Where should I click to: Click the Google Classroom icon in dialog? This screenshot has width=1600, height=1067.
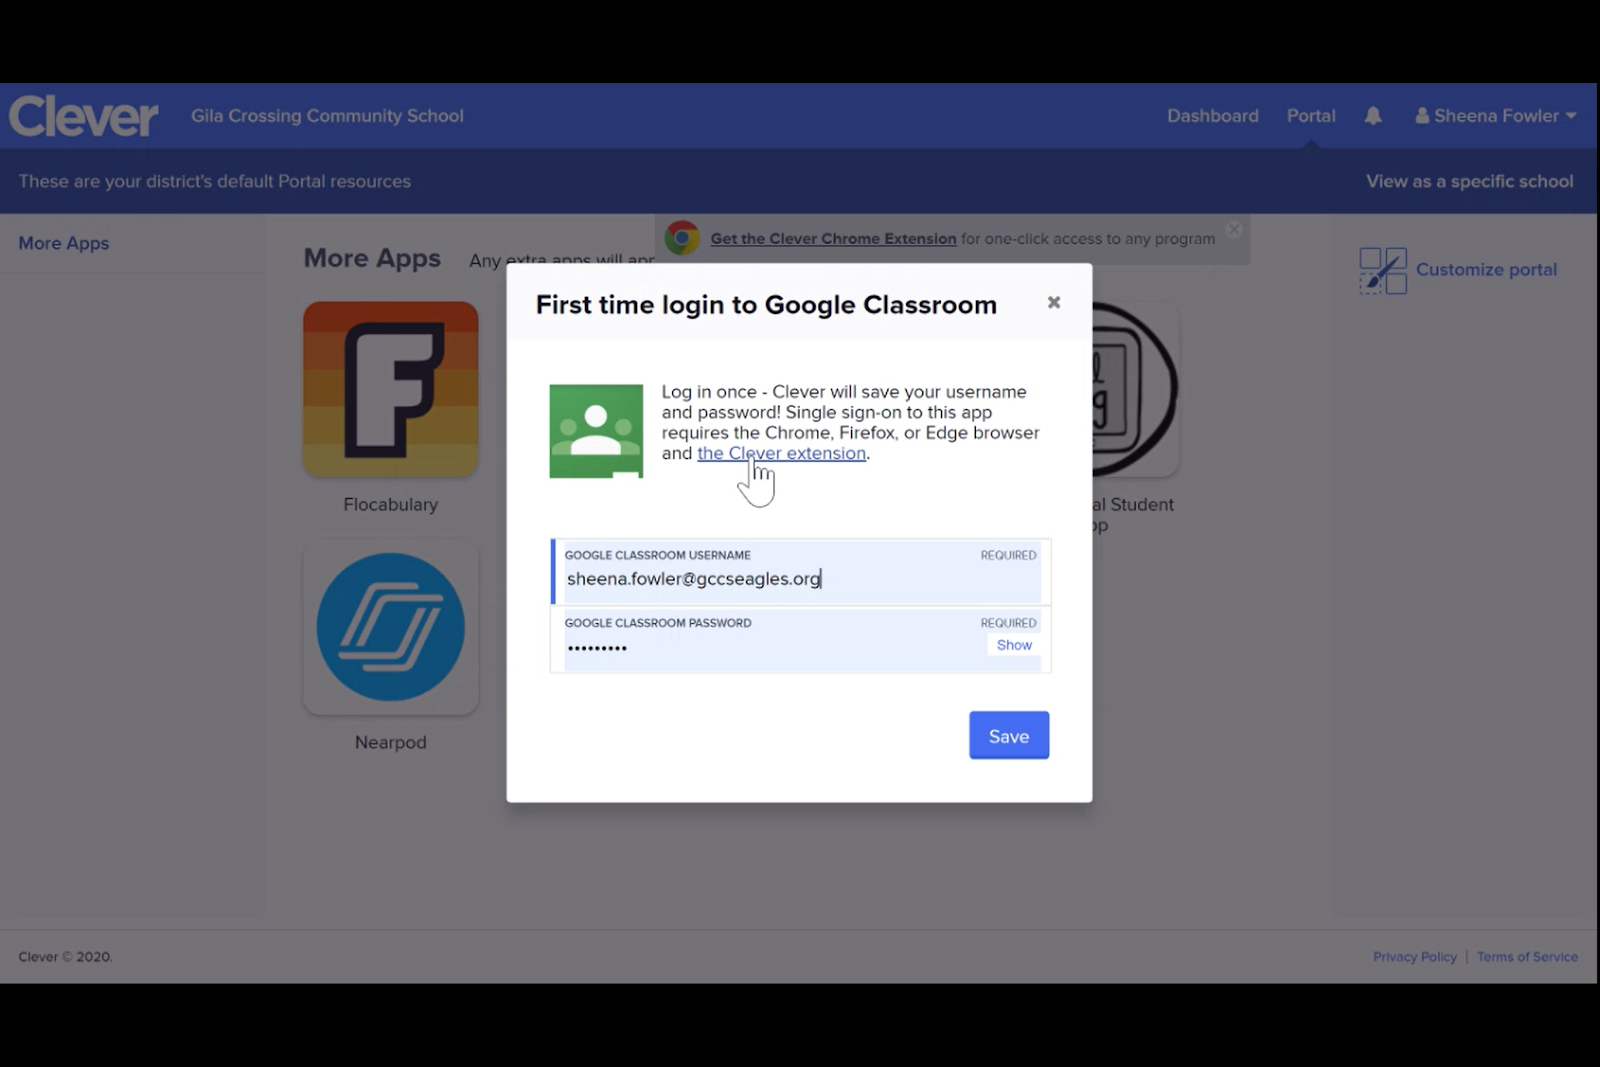pos(596,431)
